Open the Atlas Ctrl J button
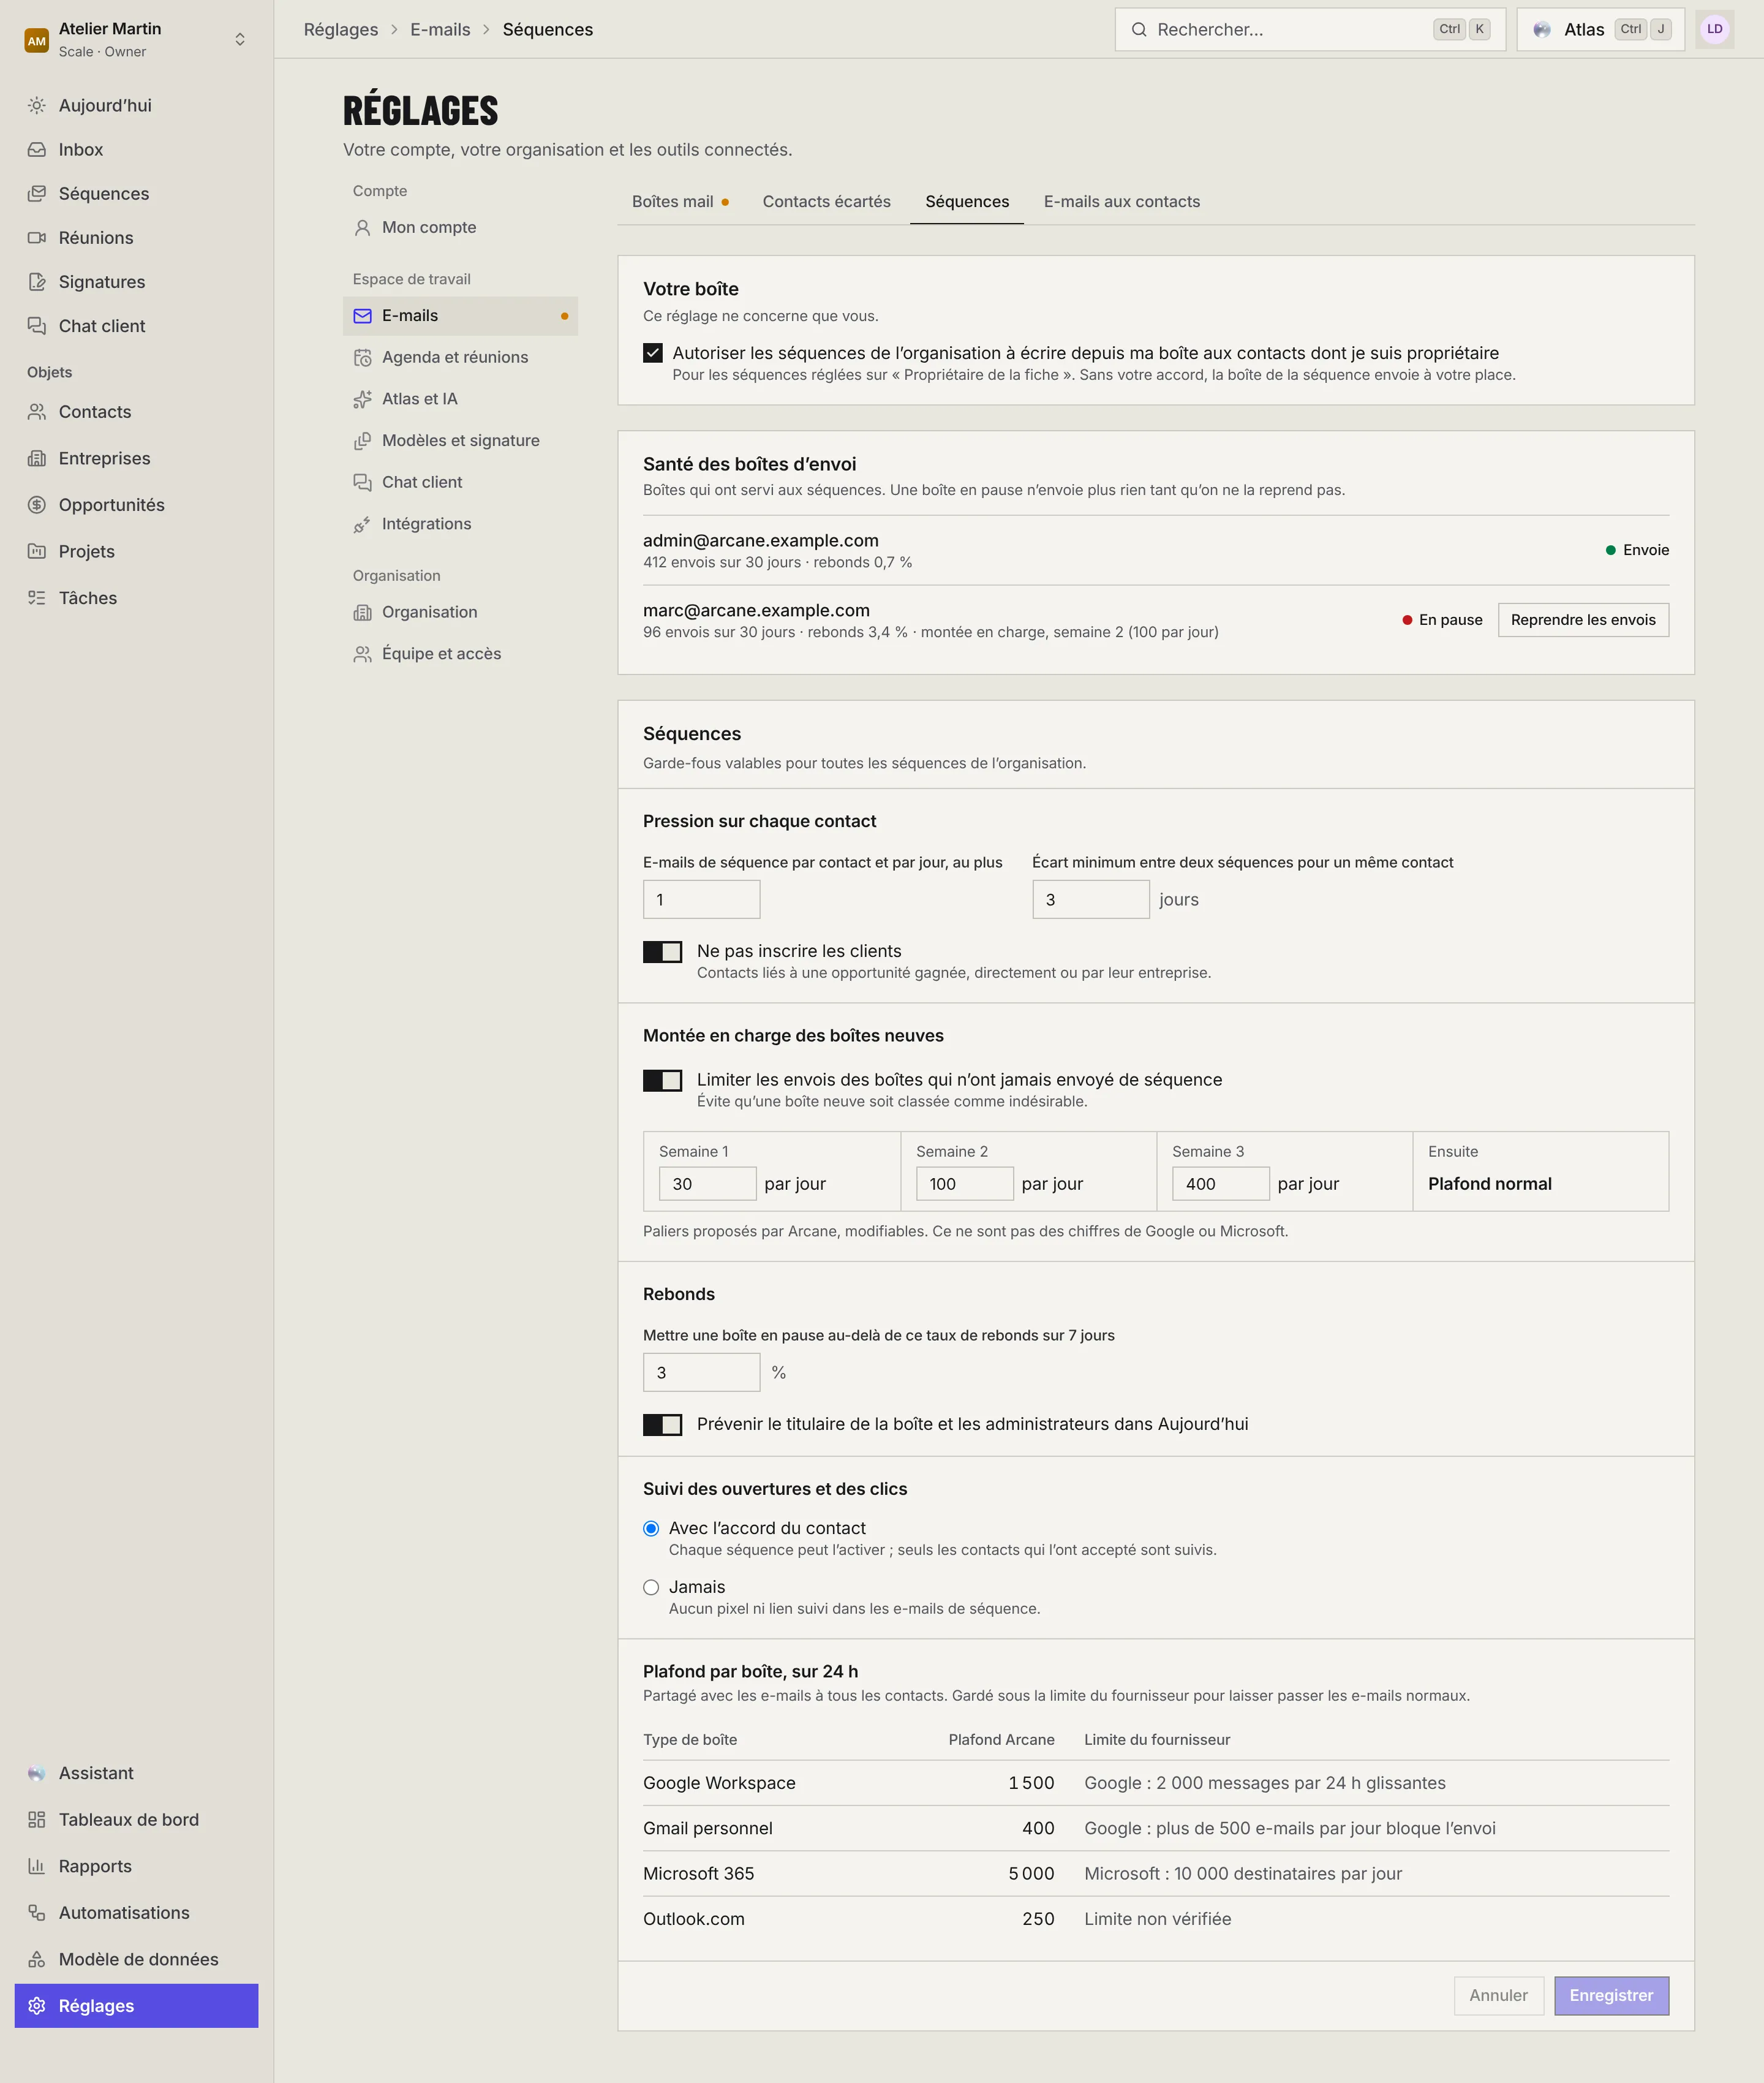Viewport: 1764px width, 2083px height. 1600,30
